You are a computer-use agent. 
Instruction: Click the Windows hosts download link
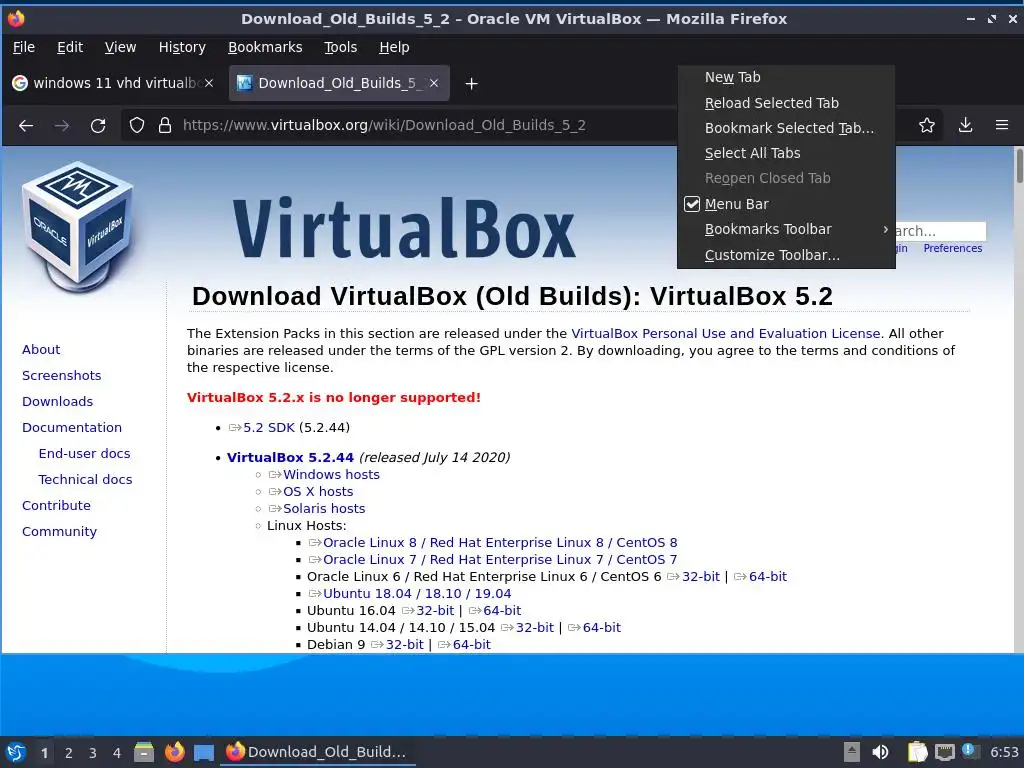[324, 475]
